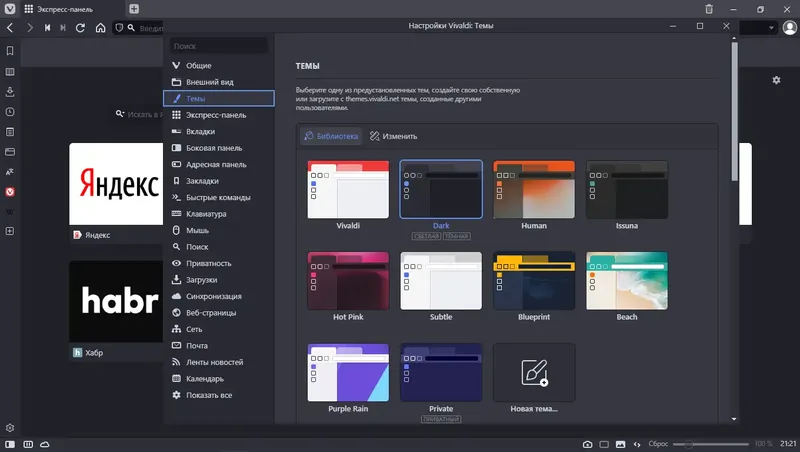800x452 pixels.
Task: Open the Downloads panel icon
Action: point(10,92)
